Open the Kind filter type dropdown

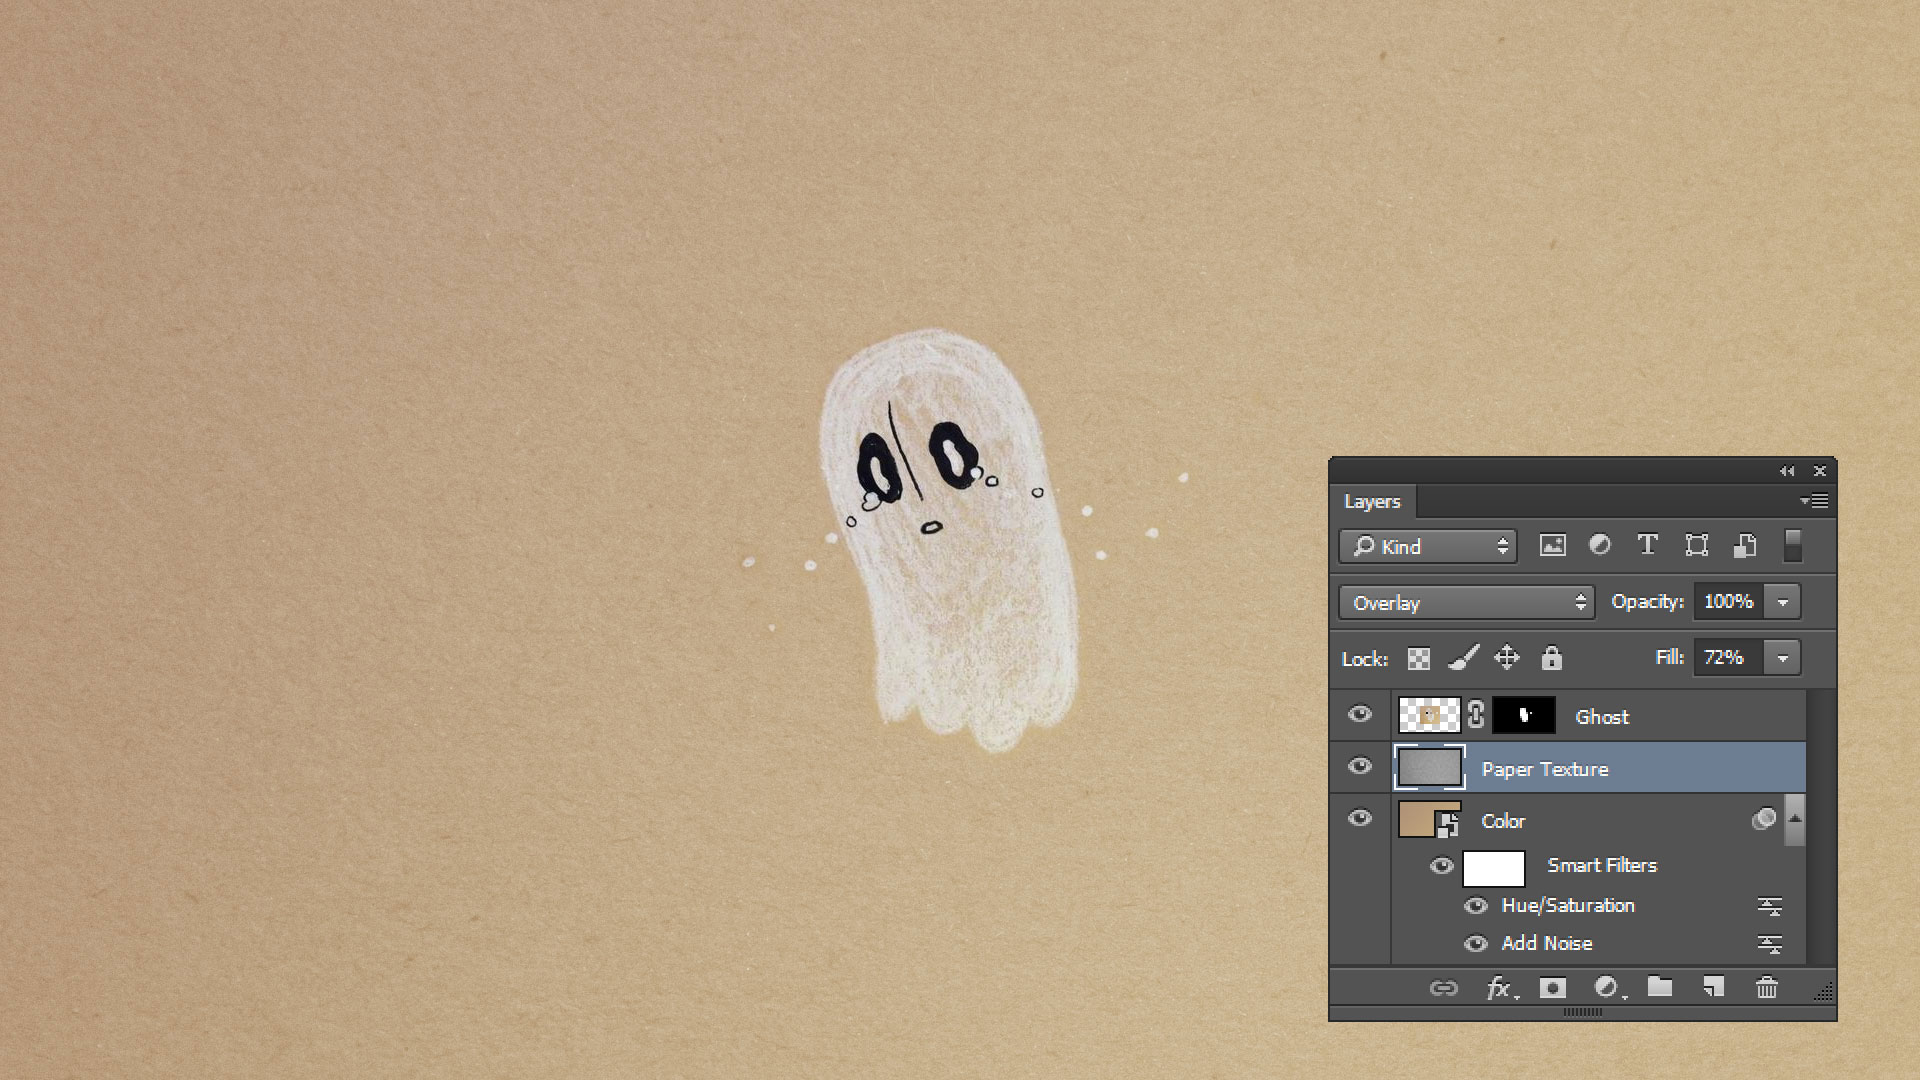[x=1428, y=546]
